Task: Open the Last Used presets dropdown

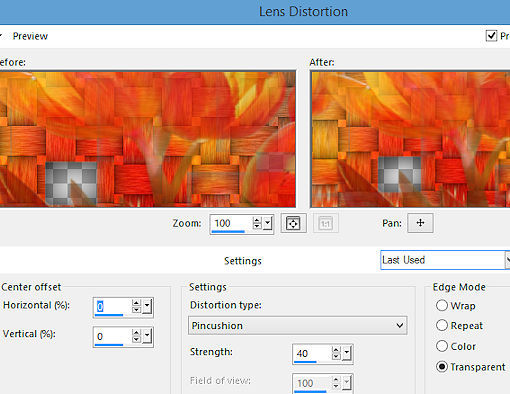Action: click(x=507, y=260)
